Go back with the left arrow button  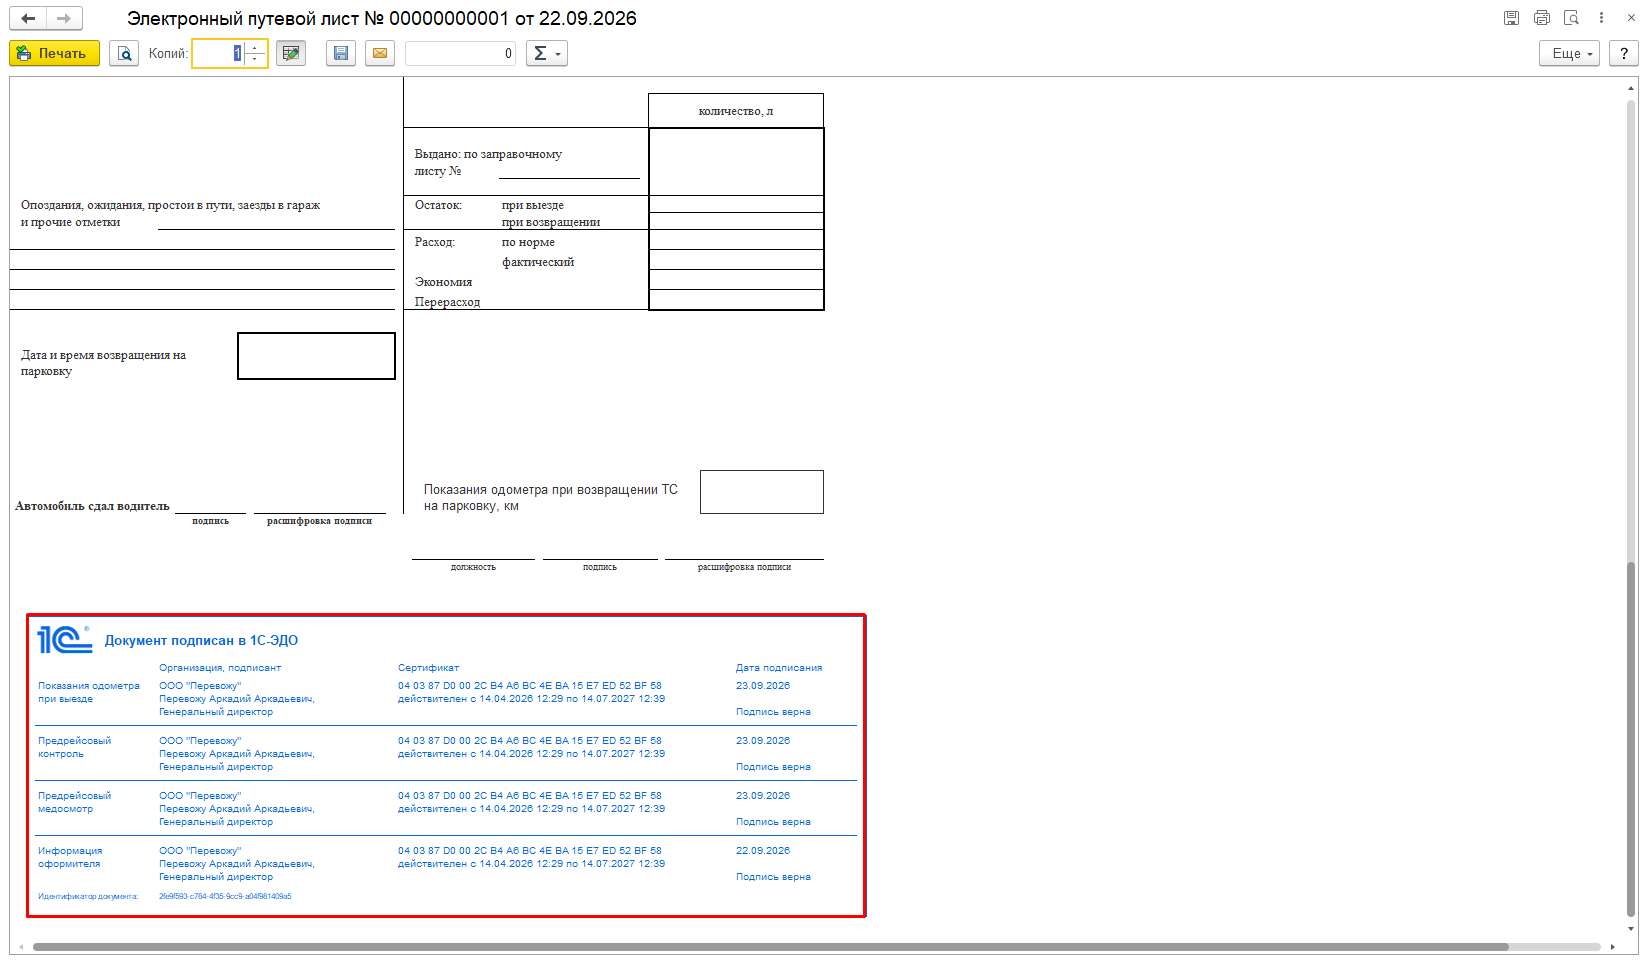click(x=28, y=18)
